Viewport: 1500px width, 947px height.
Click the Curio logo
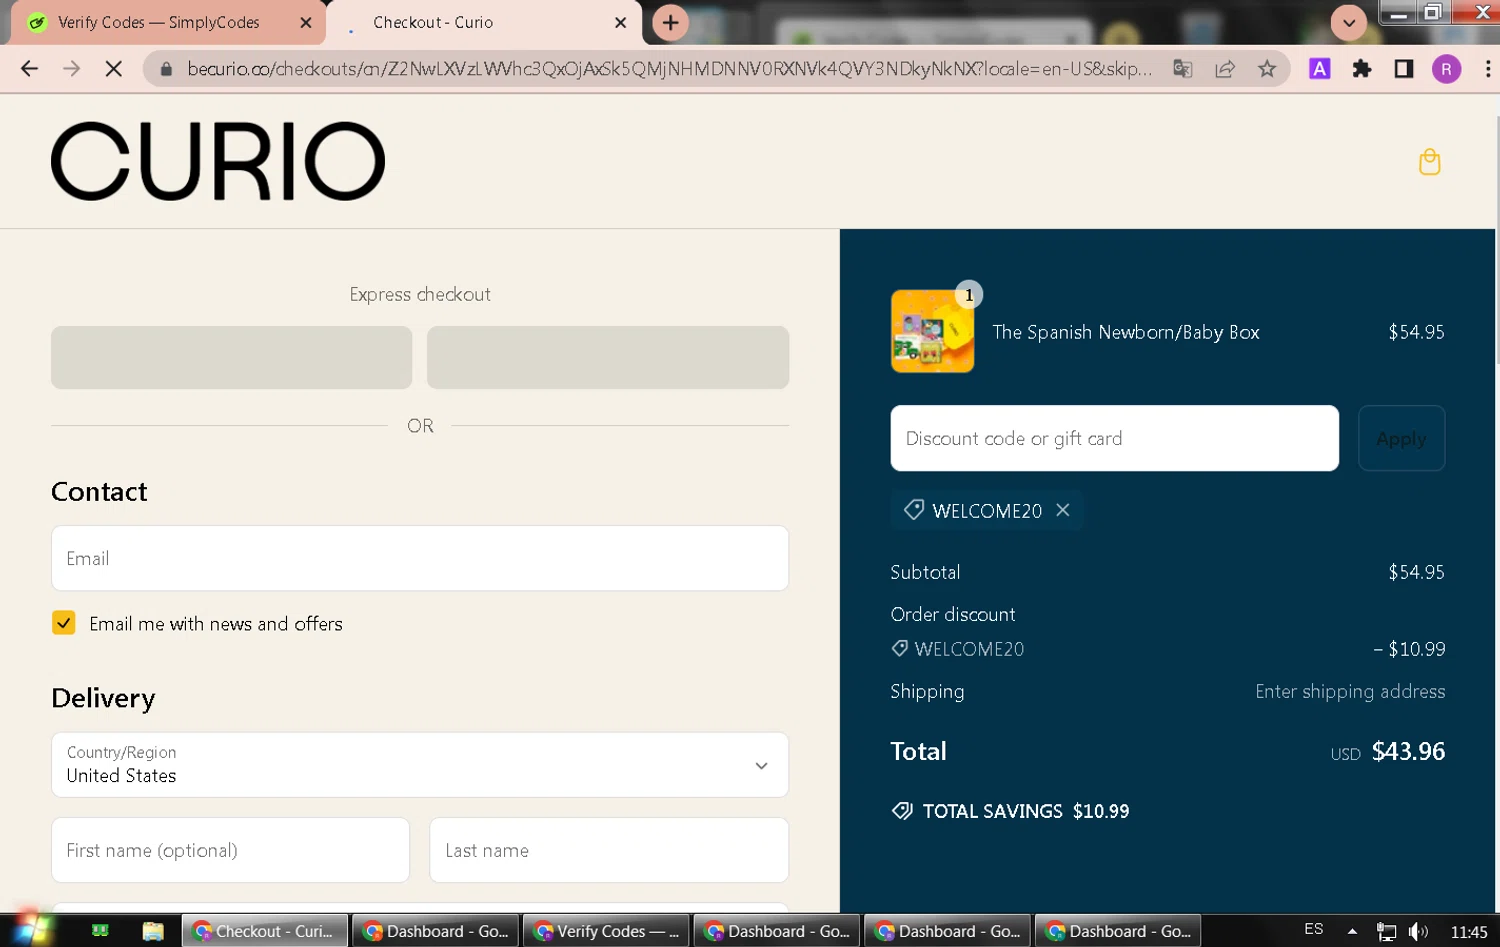pyautogui.click(x=218, y=161)
